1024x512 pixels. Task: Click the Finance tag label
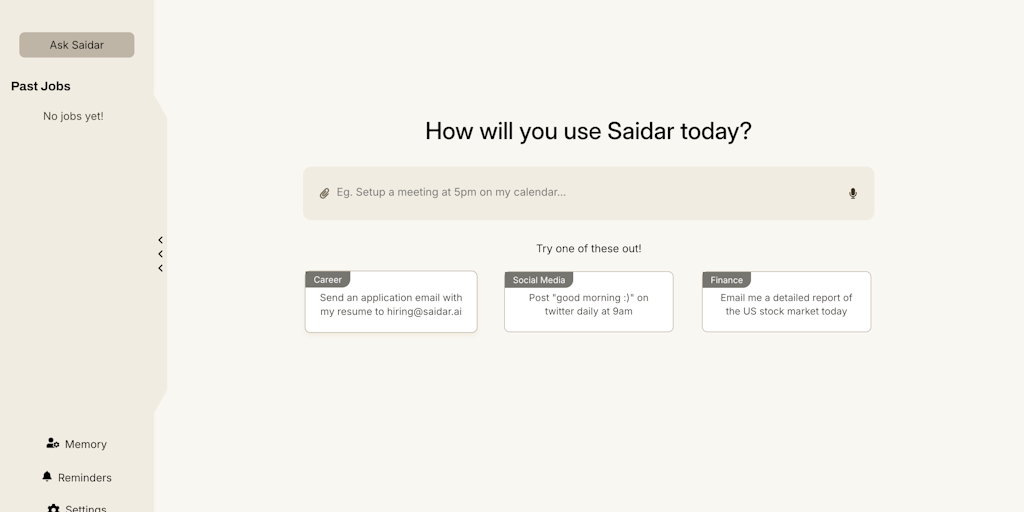point(727,280)
